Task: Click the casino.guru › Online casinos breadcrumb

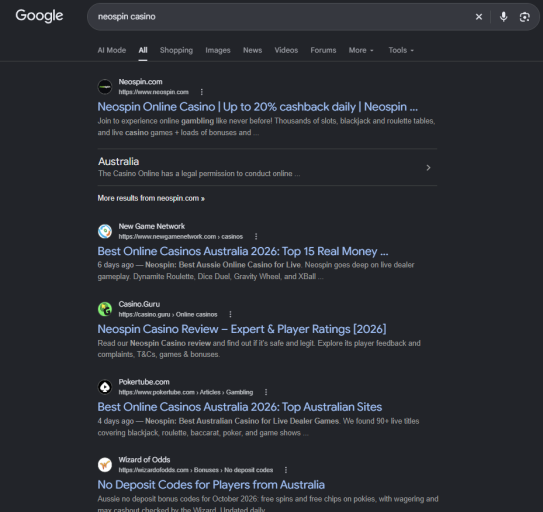Action: tap(168, 314)
